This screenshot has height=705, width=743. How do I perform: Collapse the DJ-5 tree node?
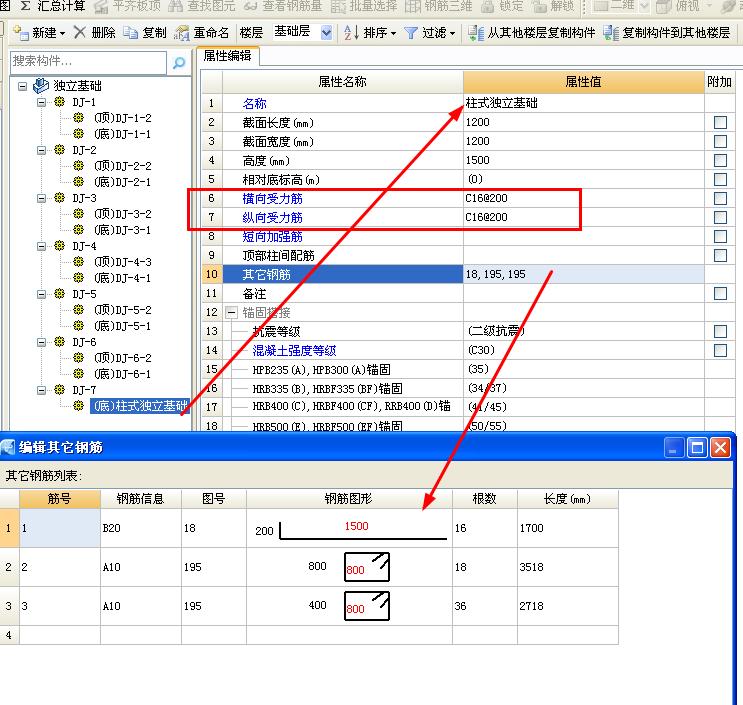click(42, 294)
